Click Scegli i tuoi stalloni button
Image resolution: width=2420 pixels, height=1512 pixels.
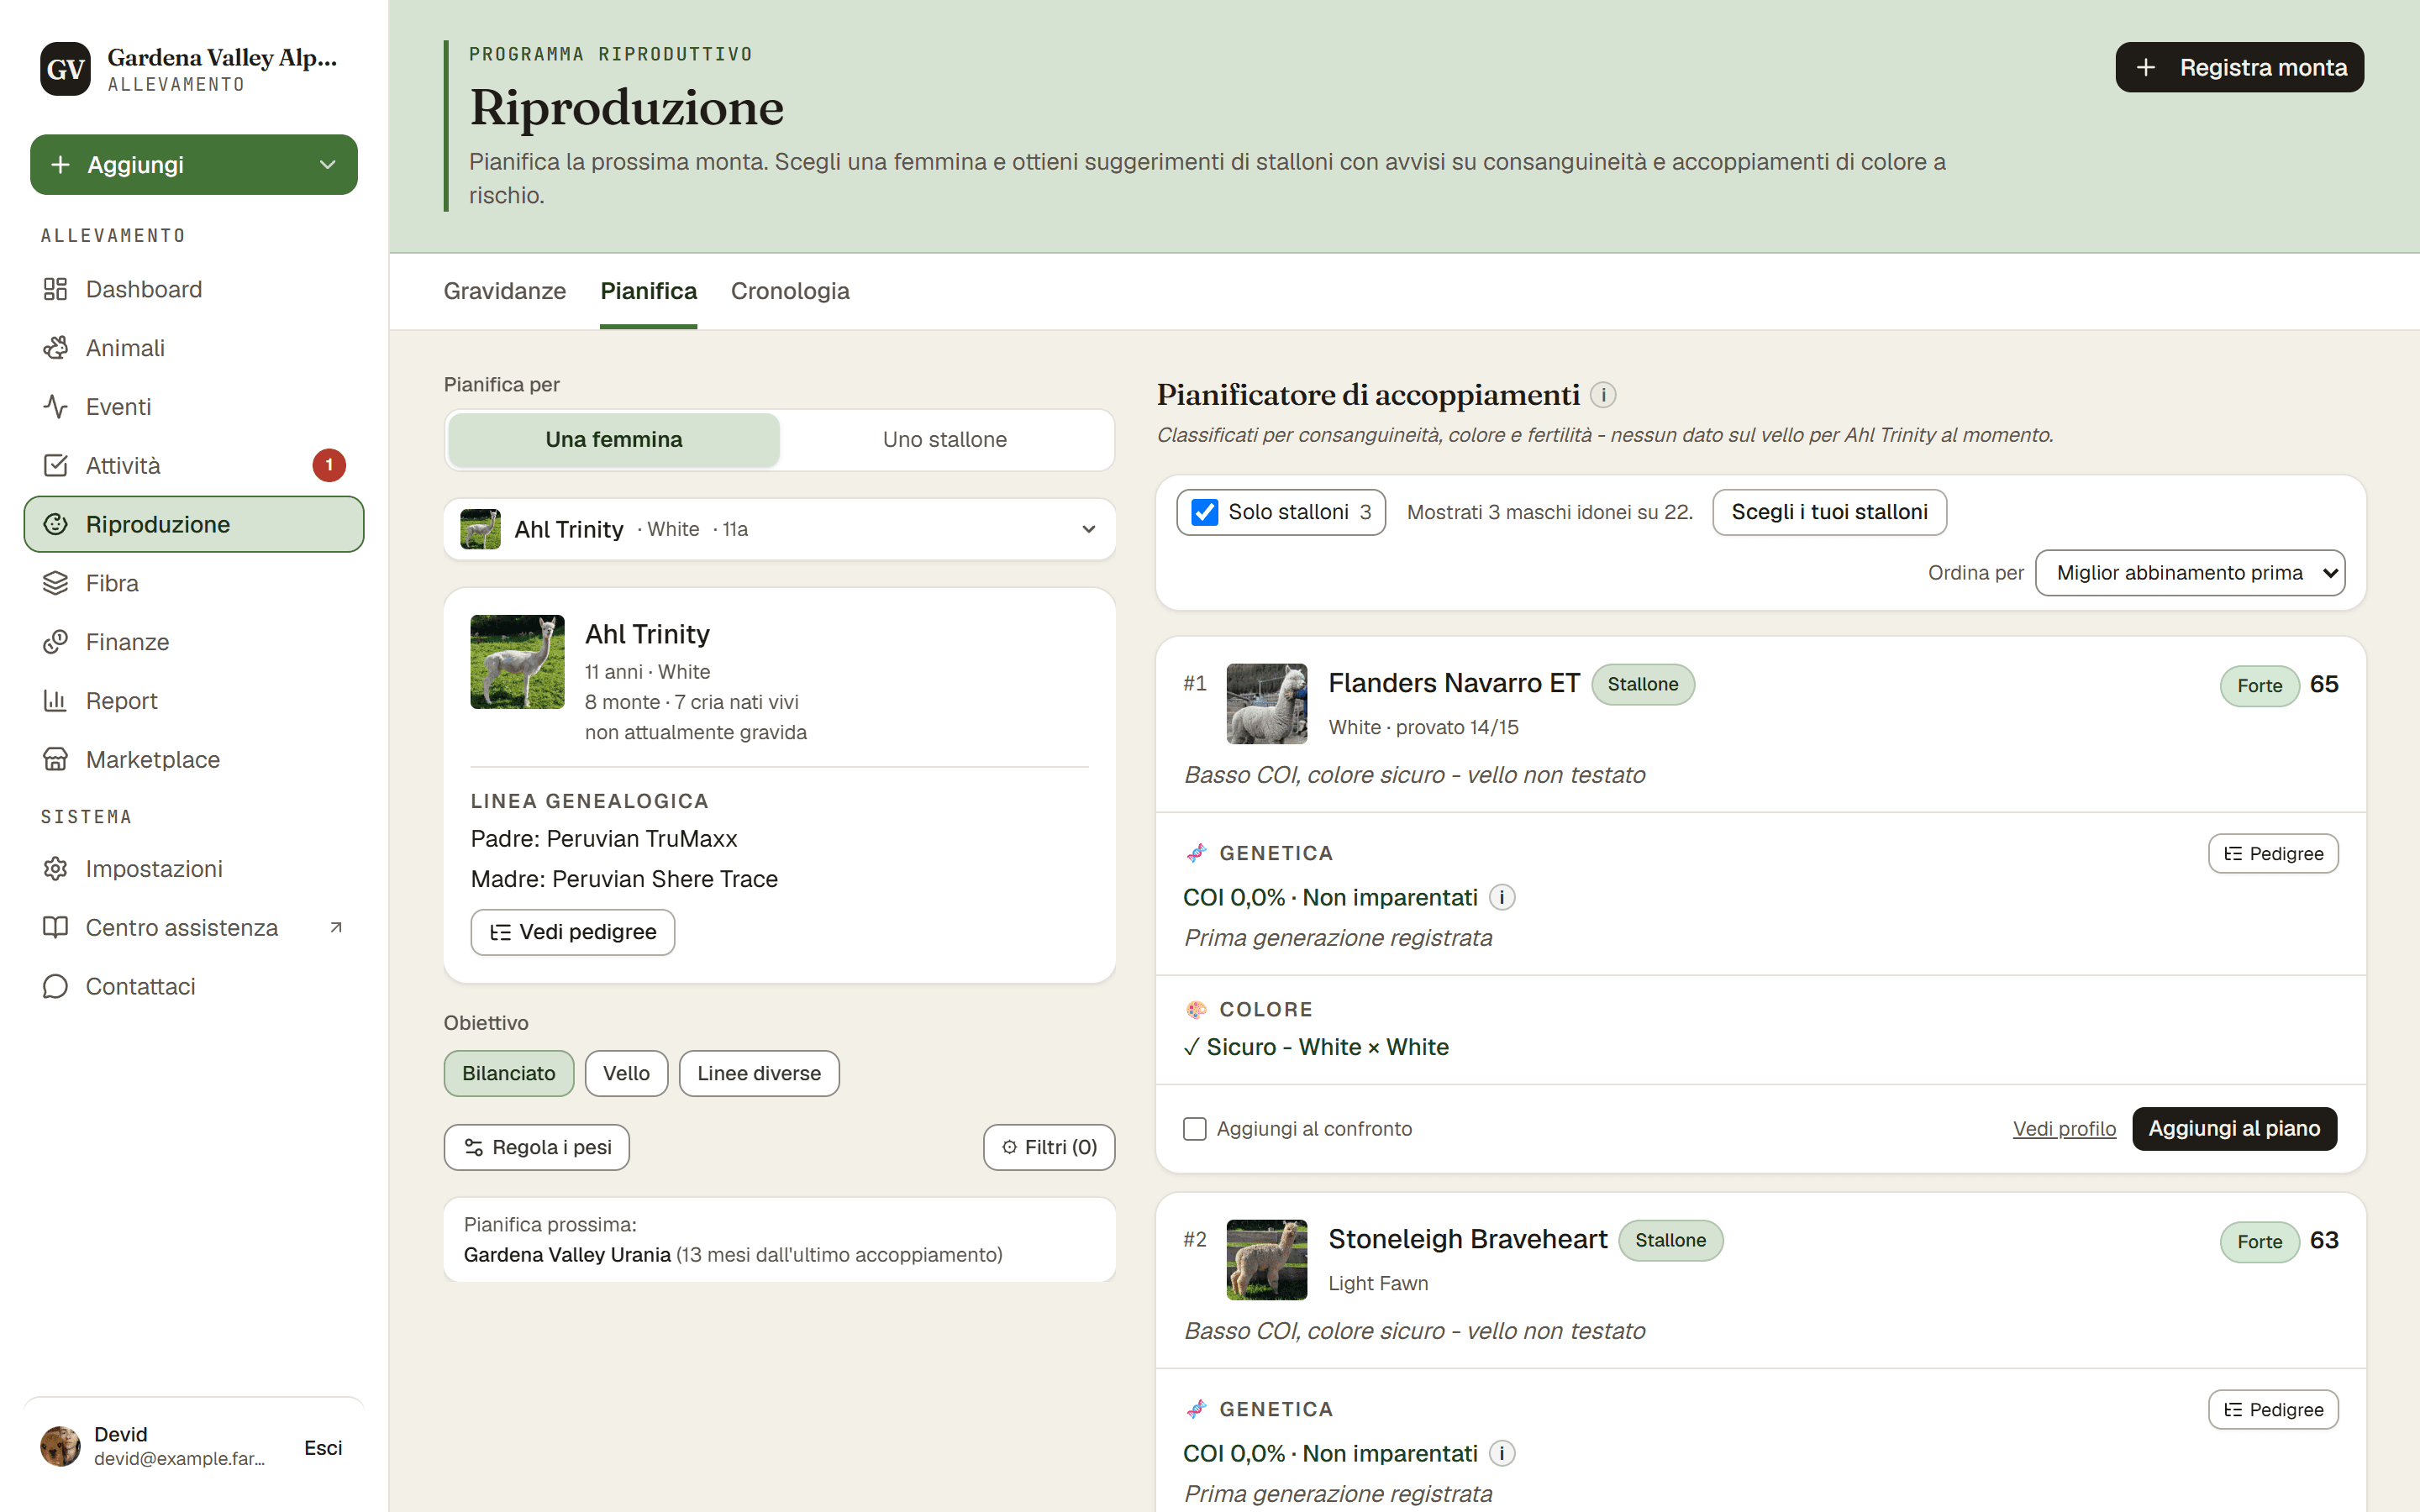pos(1829,512)
